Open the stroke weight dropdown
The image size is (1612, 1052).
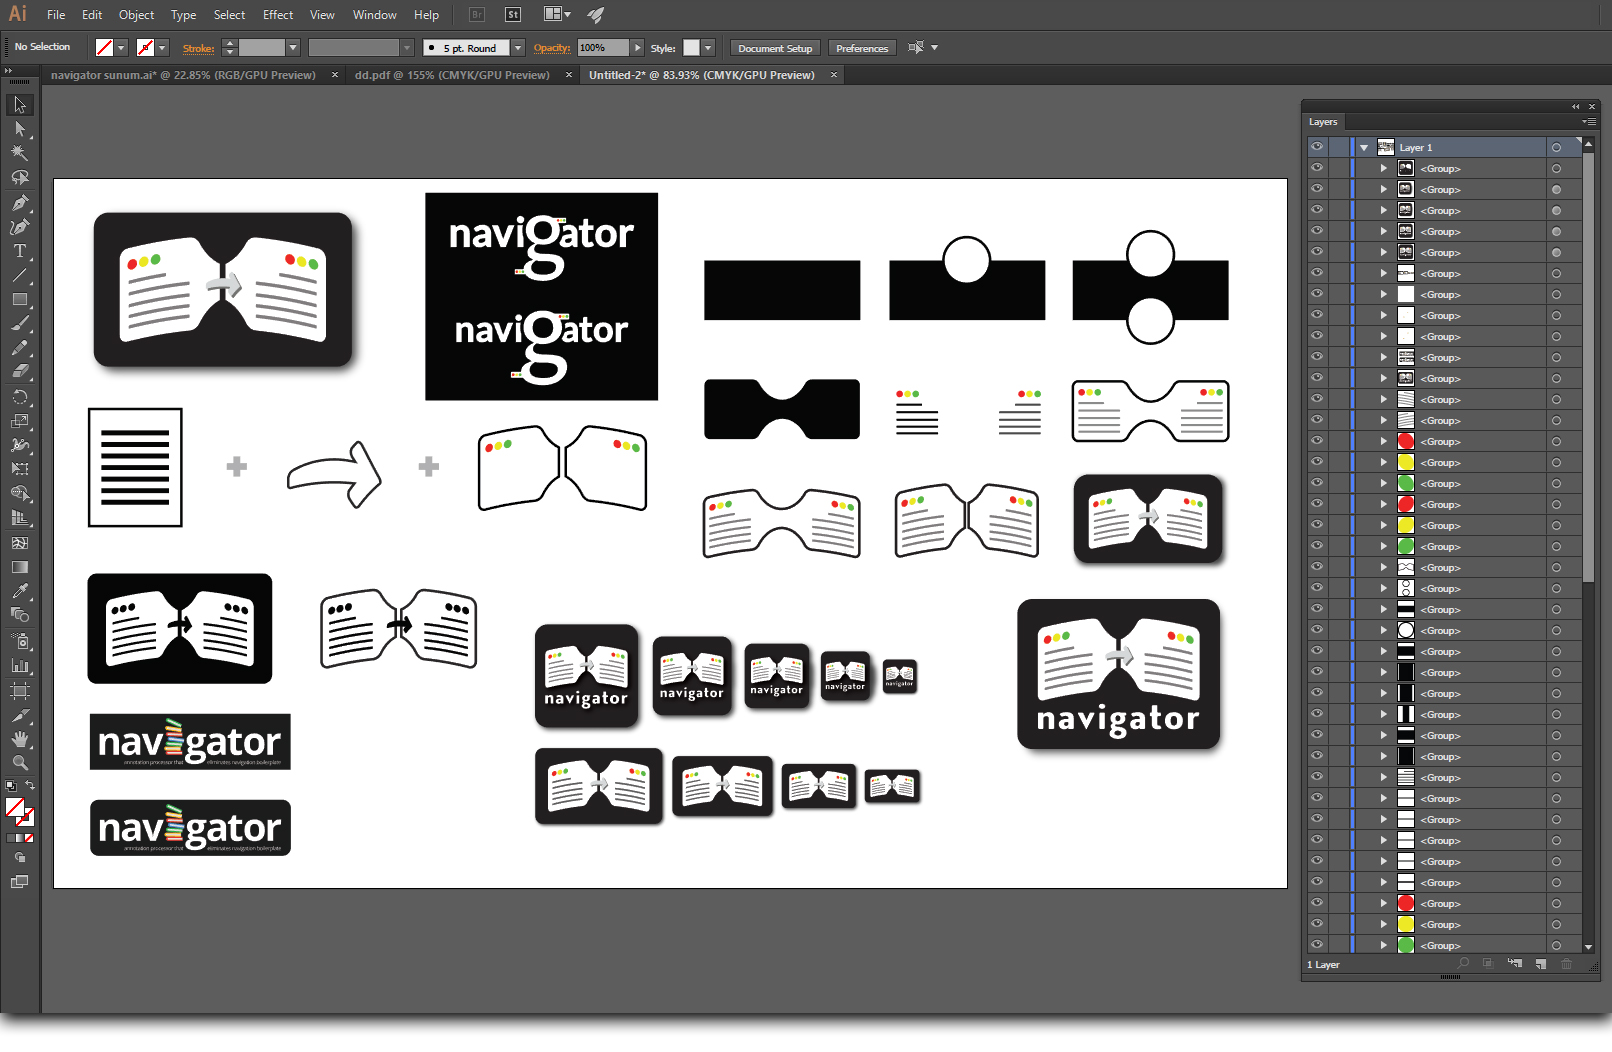pos(293,48)
